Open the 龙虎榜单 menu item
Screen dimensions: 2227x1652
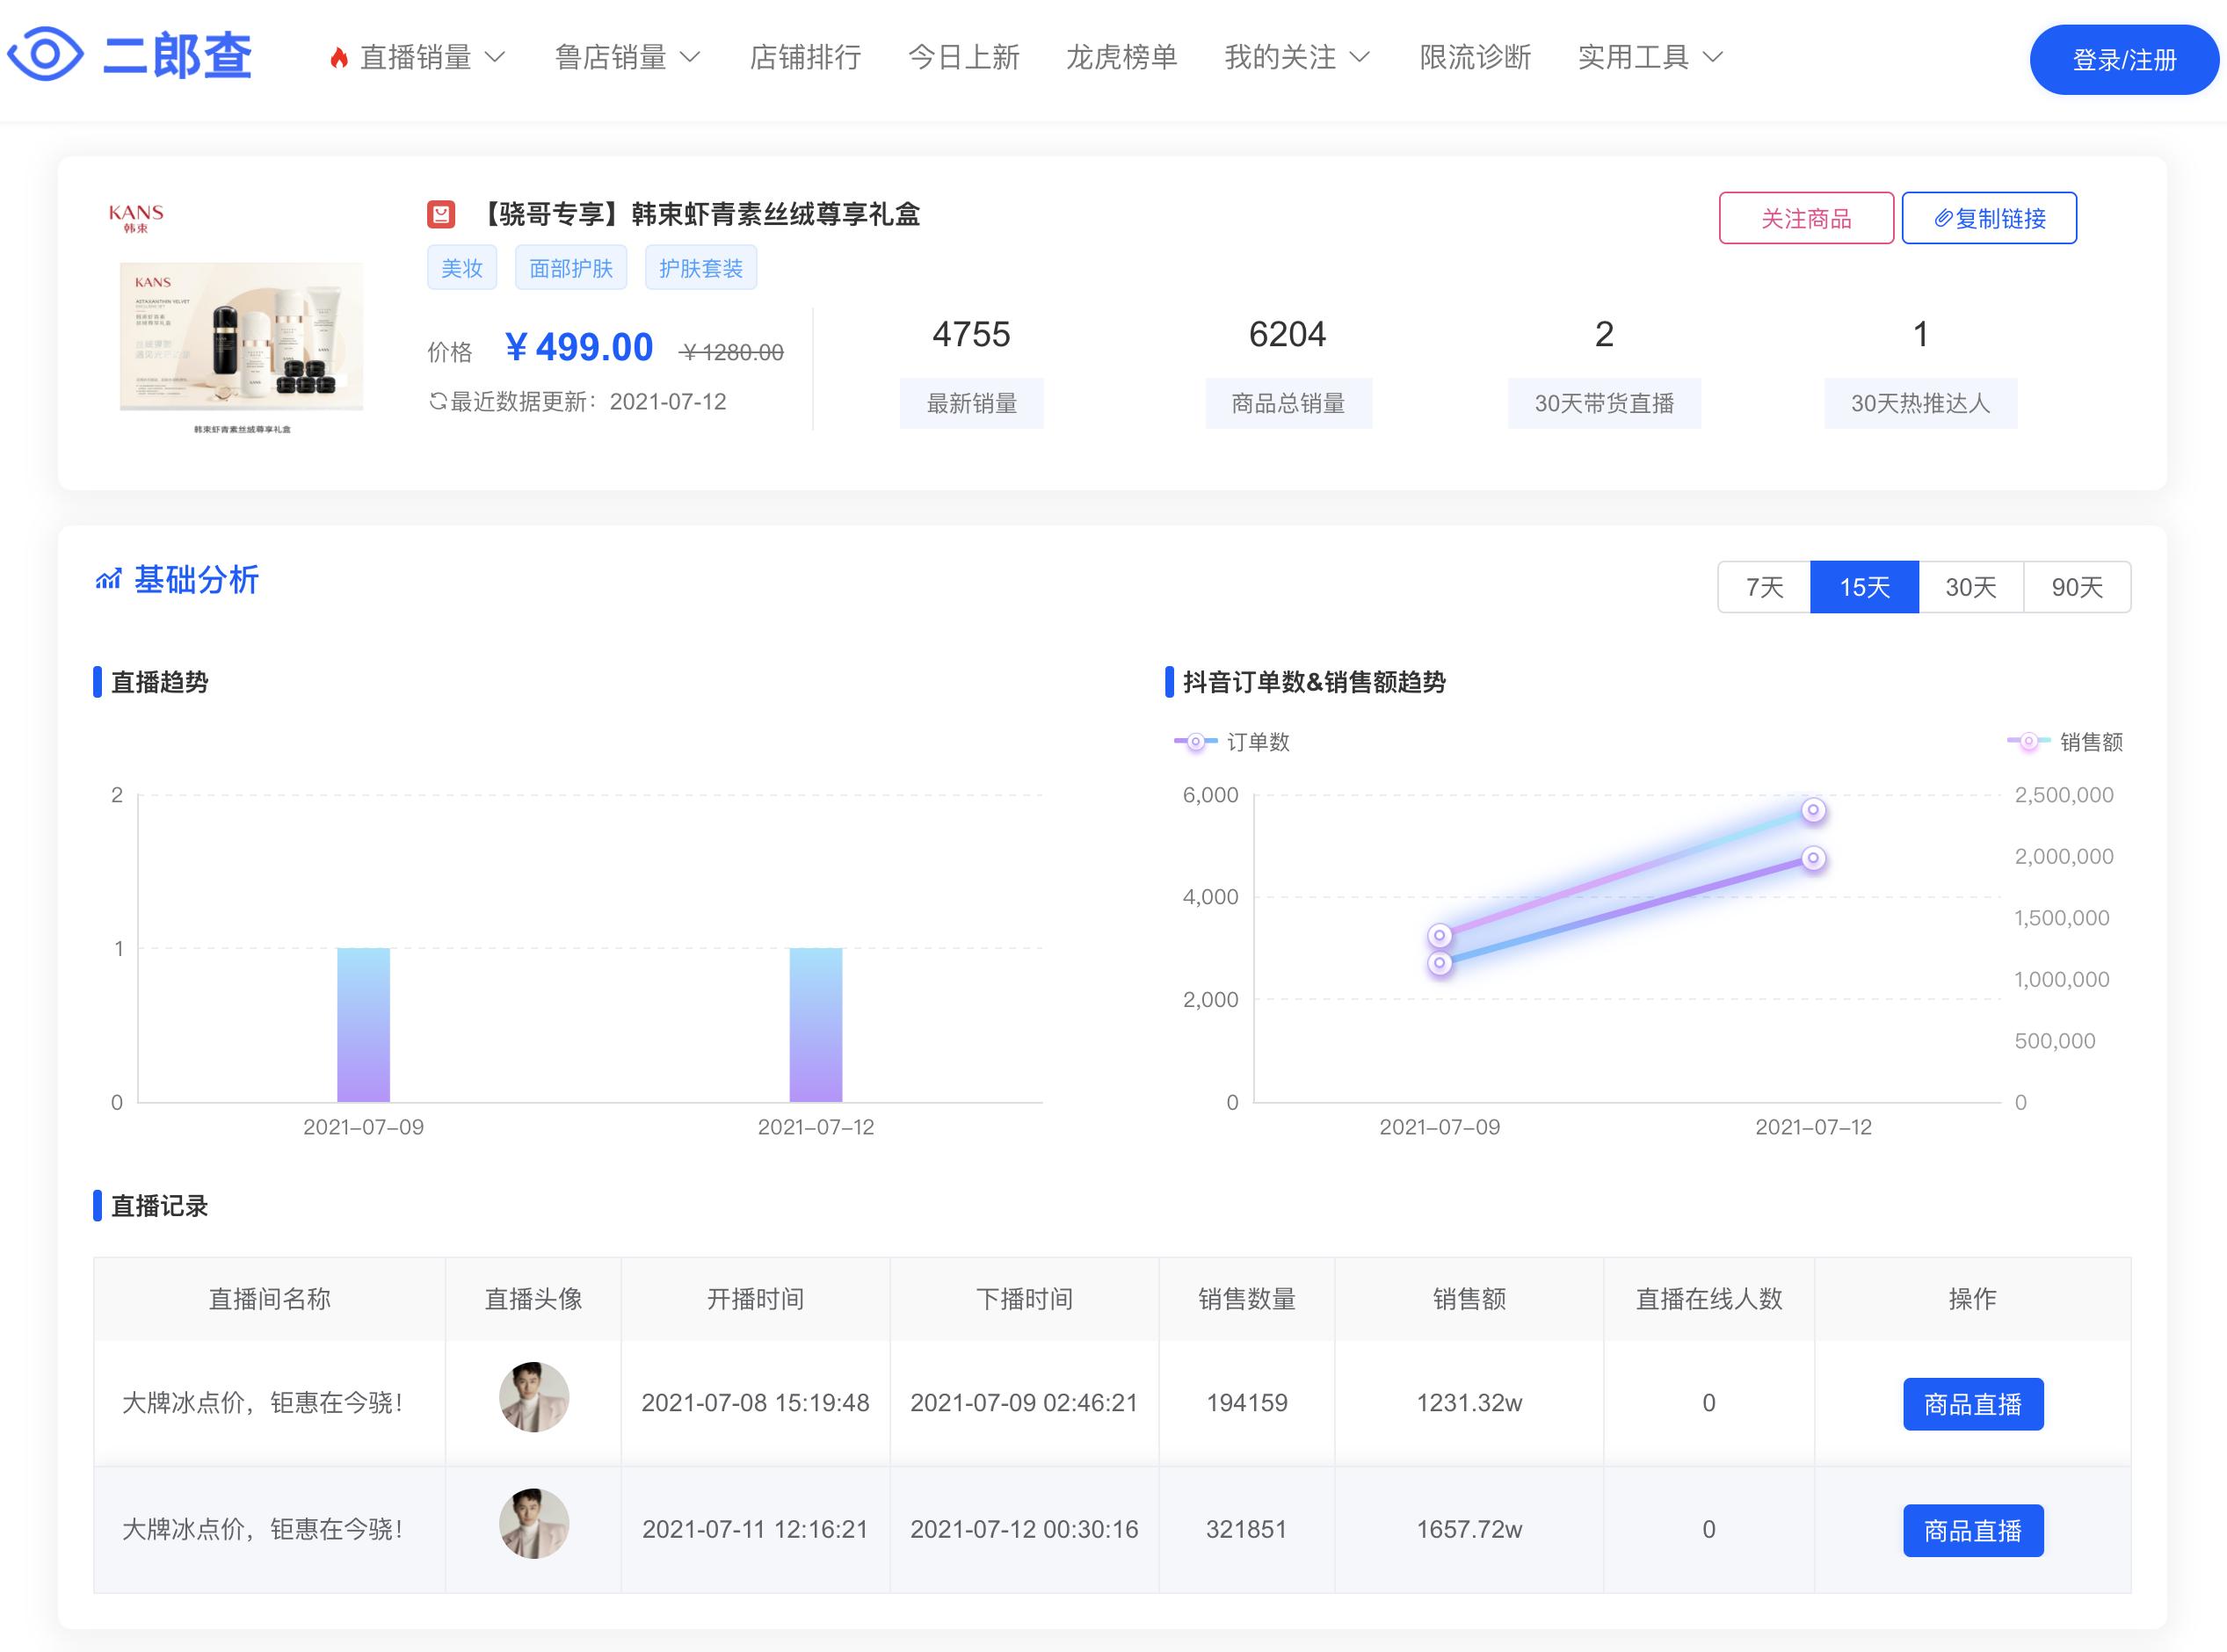[1122, 57]
